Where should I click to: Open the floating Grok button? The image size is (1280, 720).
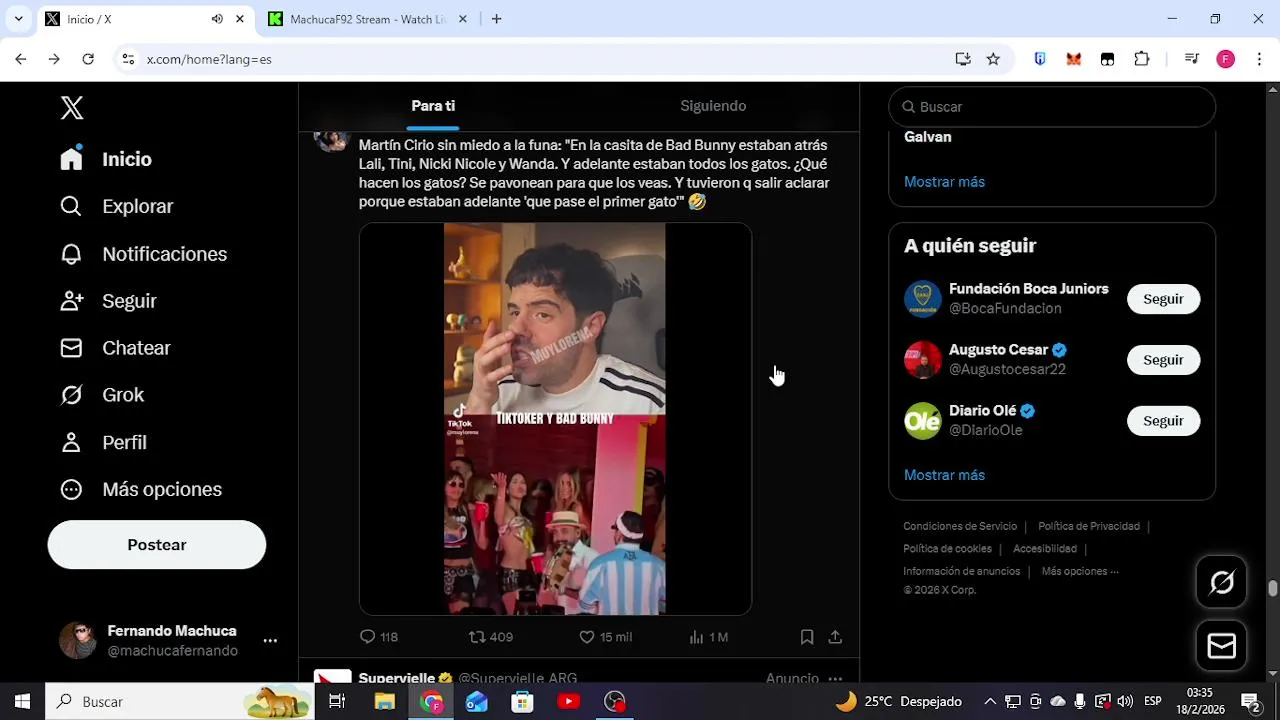(x=1222, y=582)
